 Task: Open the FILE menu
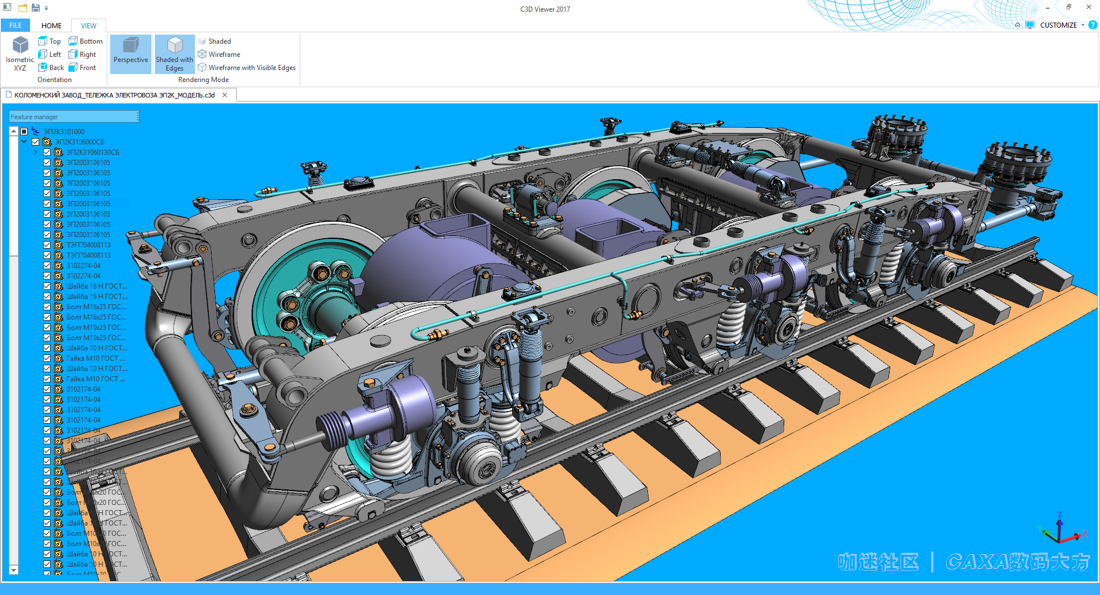pyautogui.click(x=15, y=25)
